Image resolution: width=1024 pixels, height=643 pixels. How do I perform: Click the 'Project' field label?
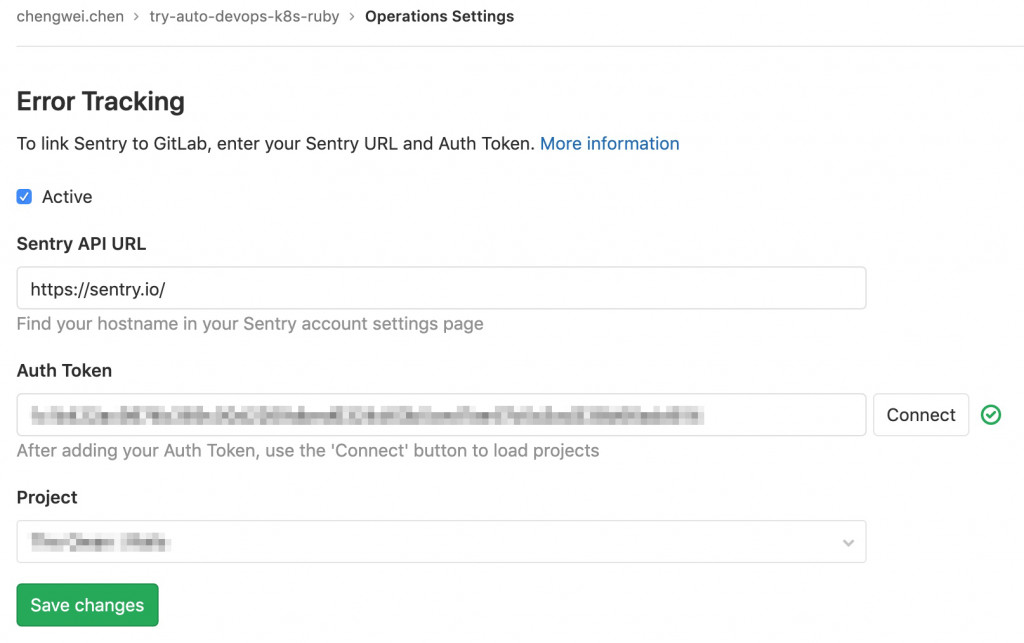click(x=47, y=497)
